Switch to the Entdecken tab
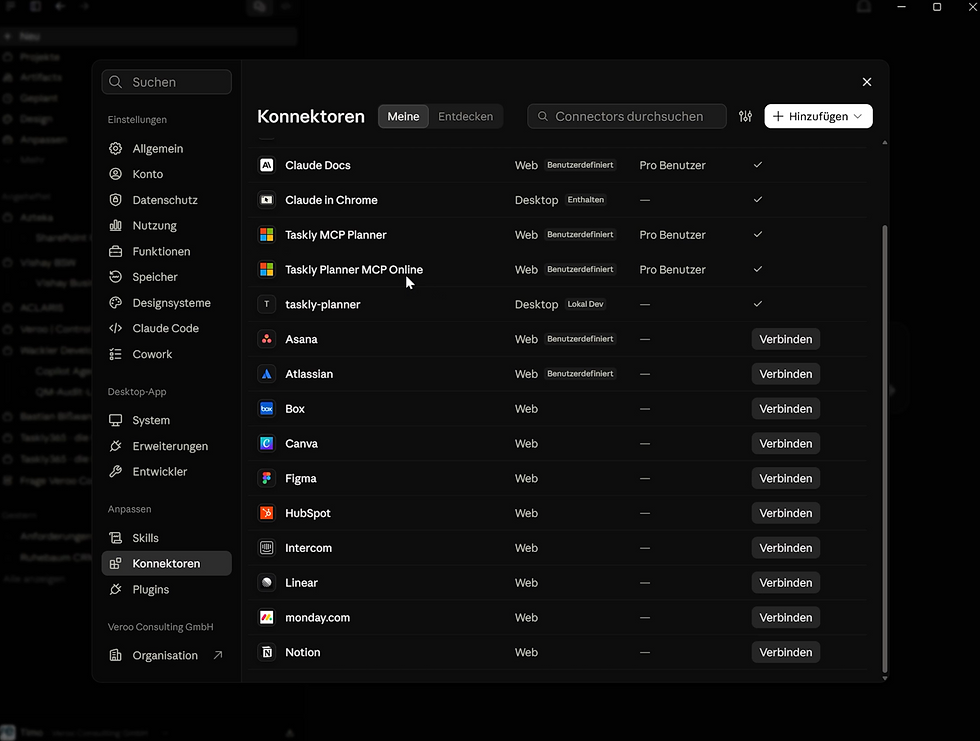980x741 pixels. point(466,116)
